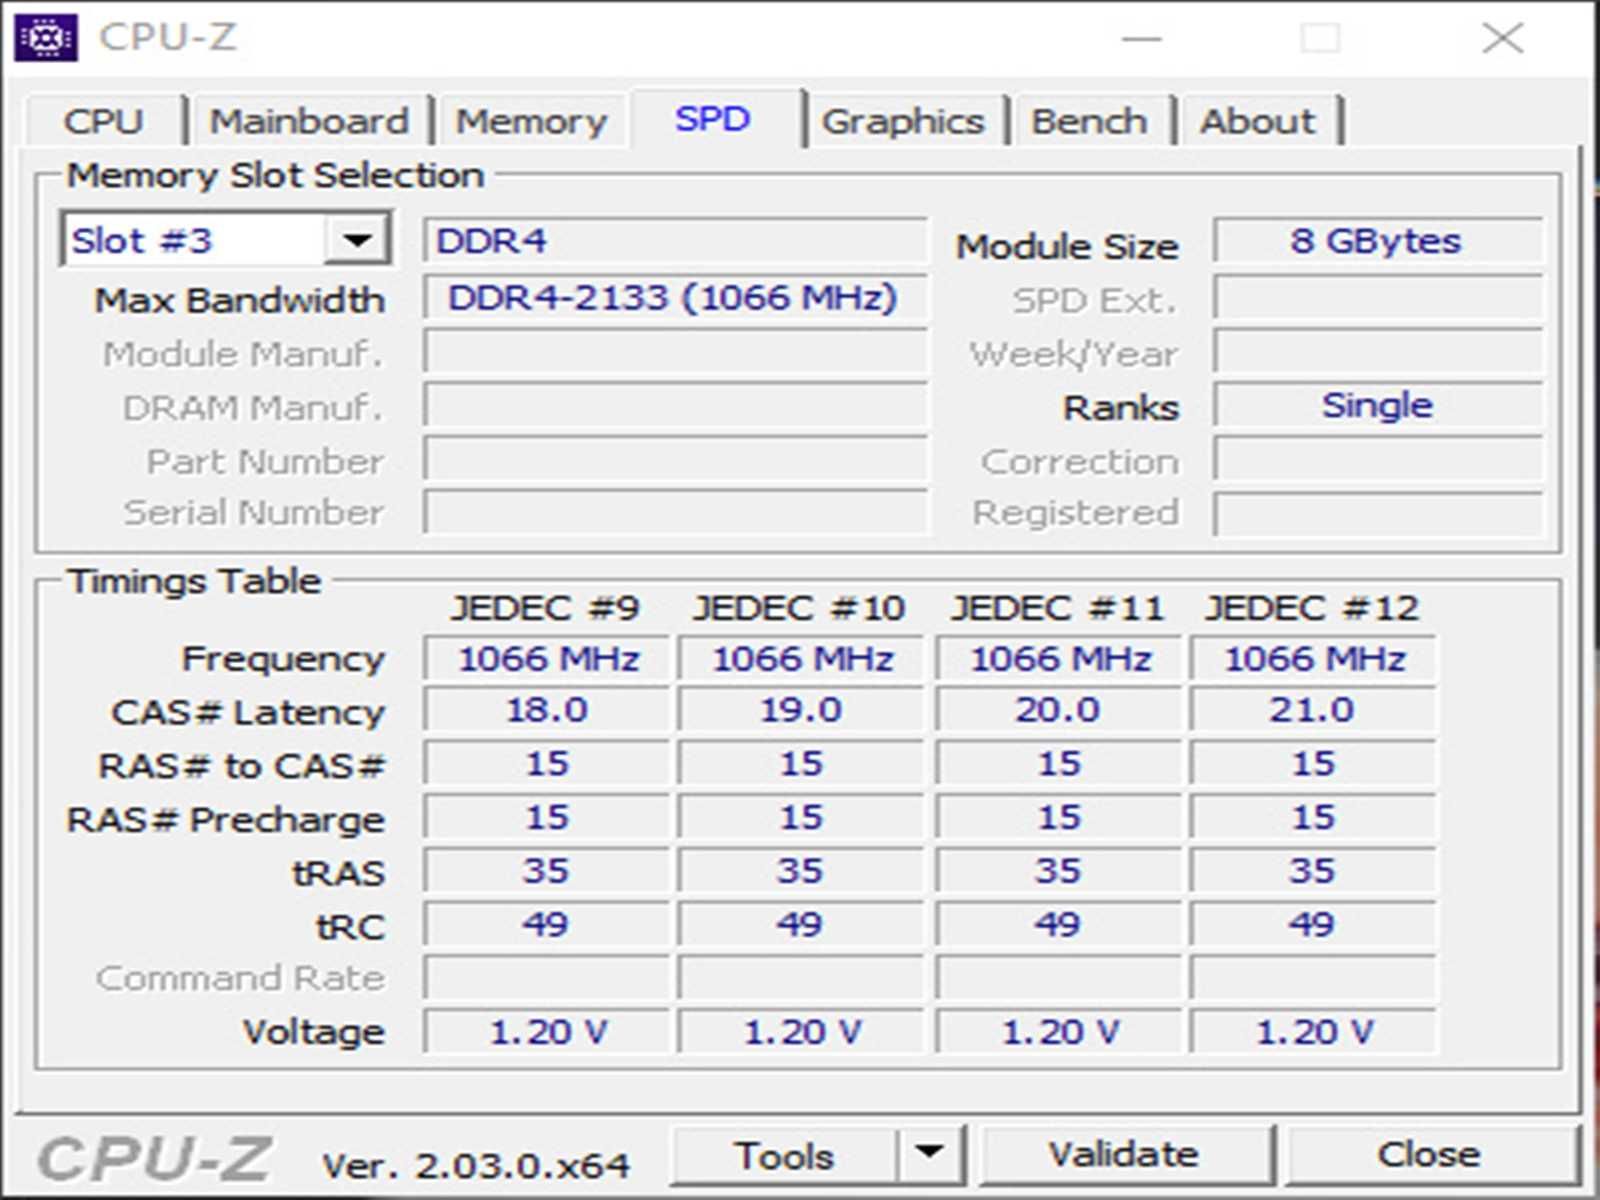Screen dimensions: 1600x1200
Task: Click the CAS# Latency 18.0 value
Action: 547,710
